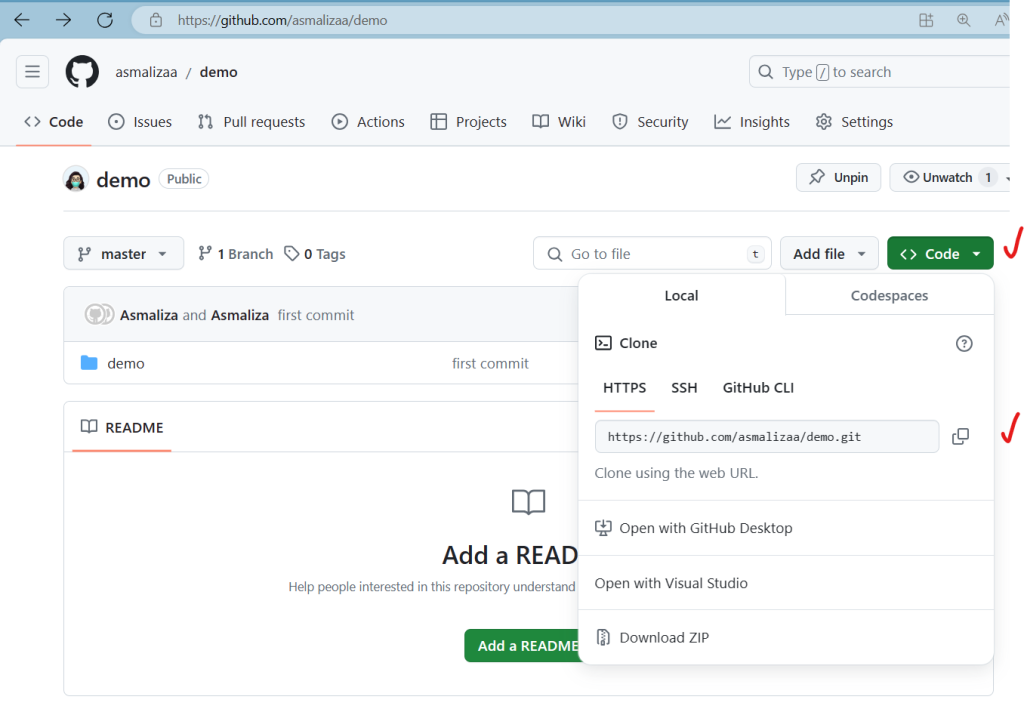Open the Issues repository tab
The width and height of the screenshot is (1024, 712).
(140, 122)
